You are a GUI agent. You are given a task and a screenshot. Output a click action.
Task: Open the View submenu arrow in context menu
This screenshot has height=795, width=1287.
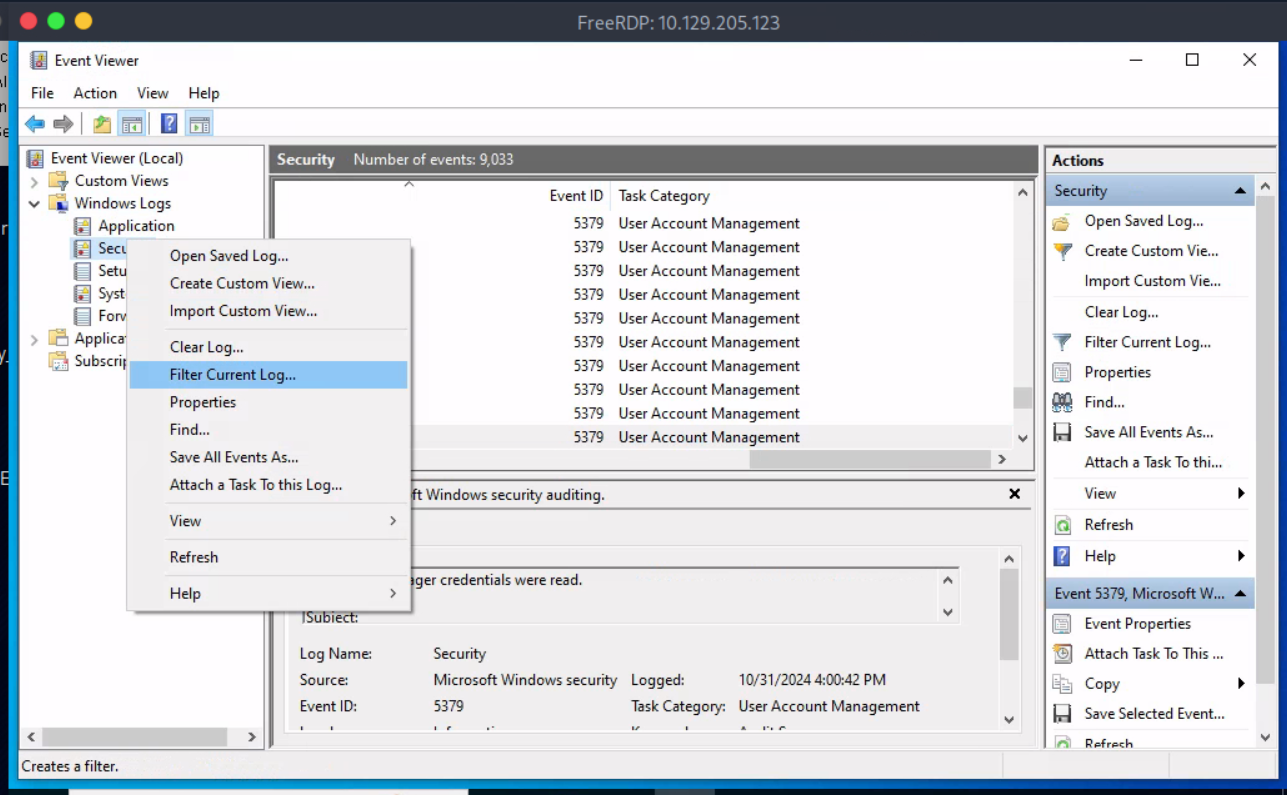[x=393, y=521]
